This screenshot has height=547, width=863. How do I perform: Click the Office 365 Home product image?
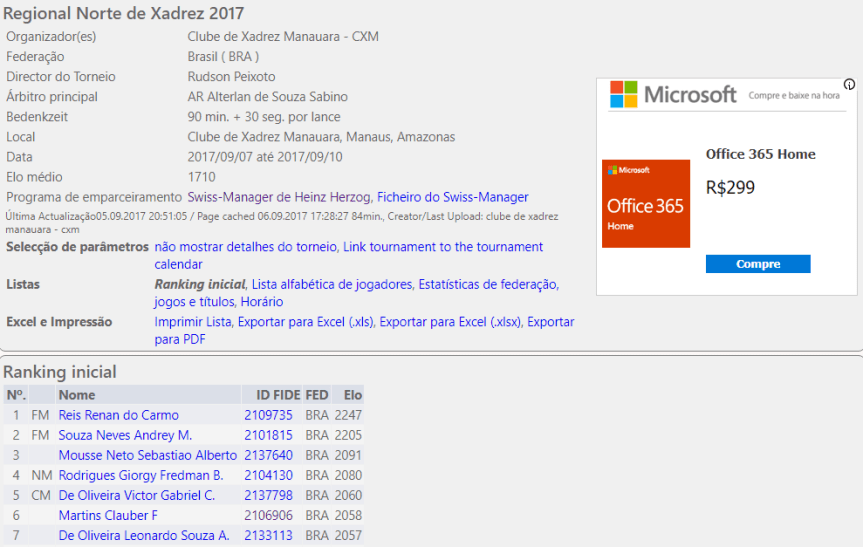645,204
